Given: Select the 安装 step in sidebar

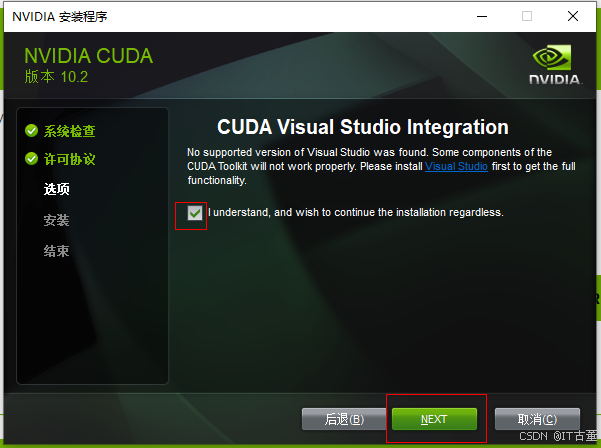Looking at the screenshot, I should (56, 220).
